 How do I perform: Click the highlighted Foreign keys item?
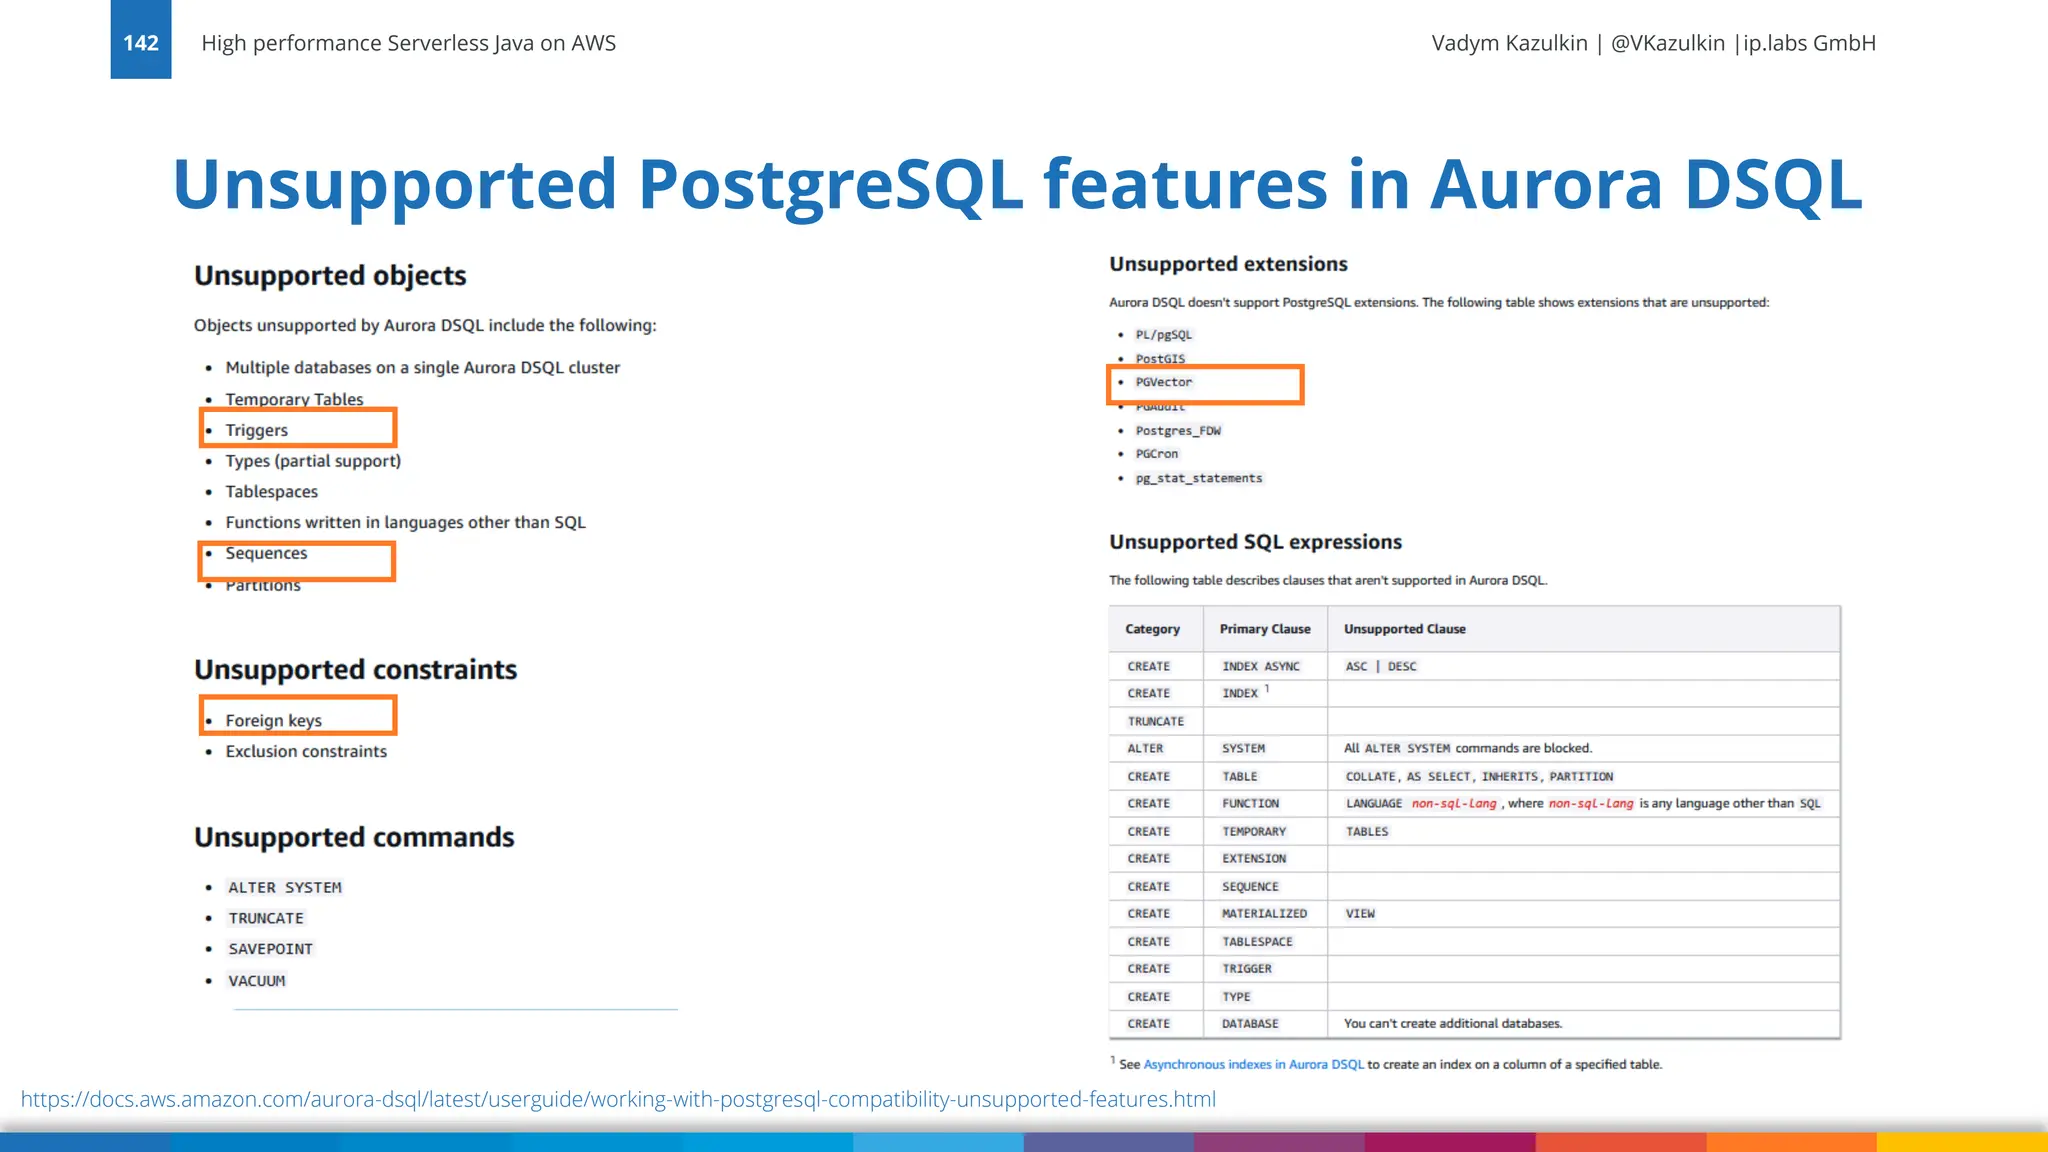[273, 720]
